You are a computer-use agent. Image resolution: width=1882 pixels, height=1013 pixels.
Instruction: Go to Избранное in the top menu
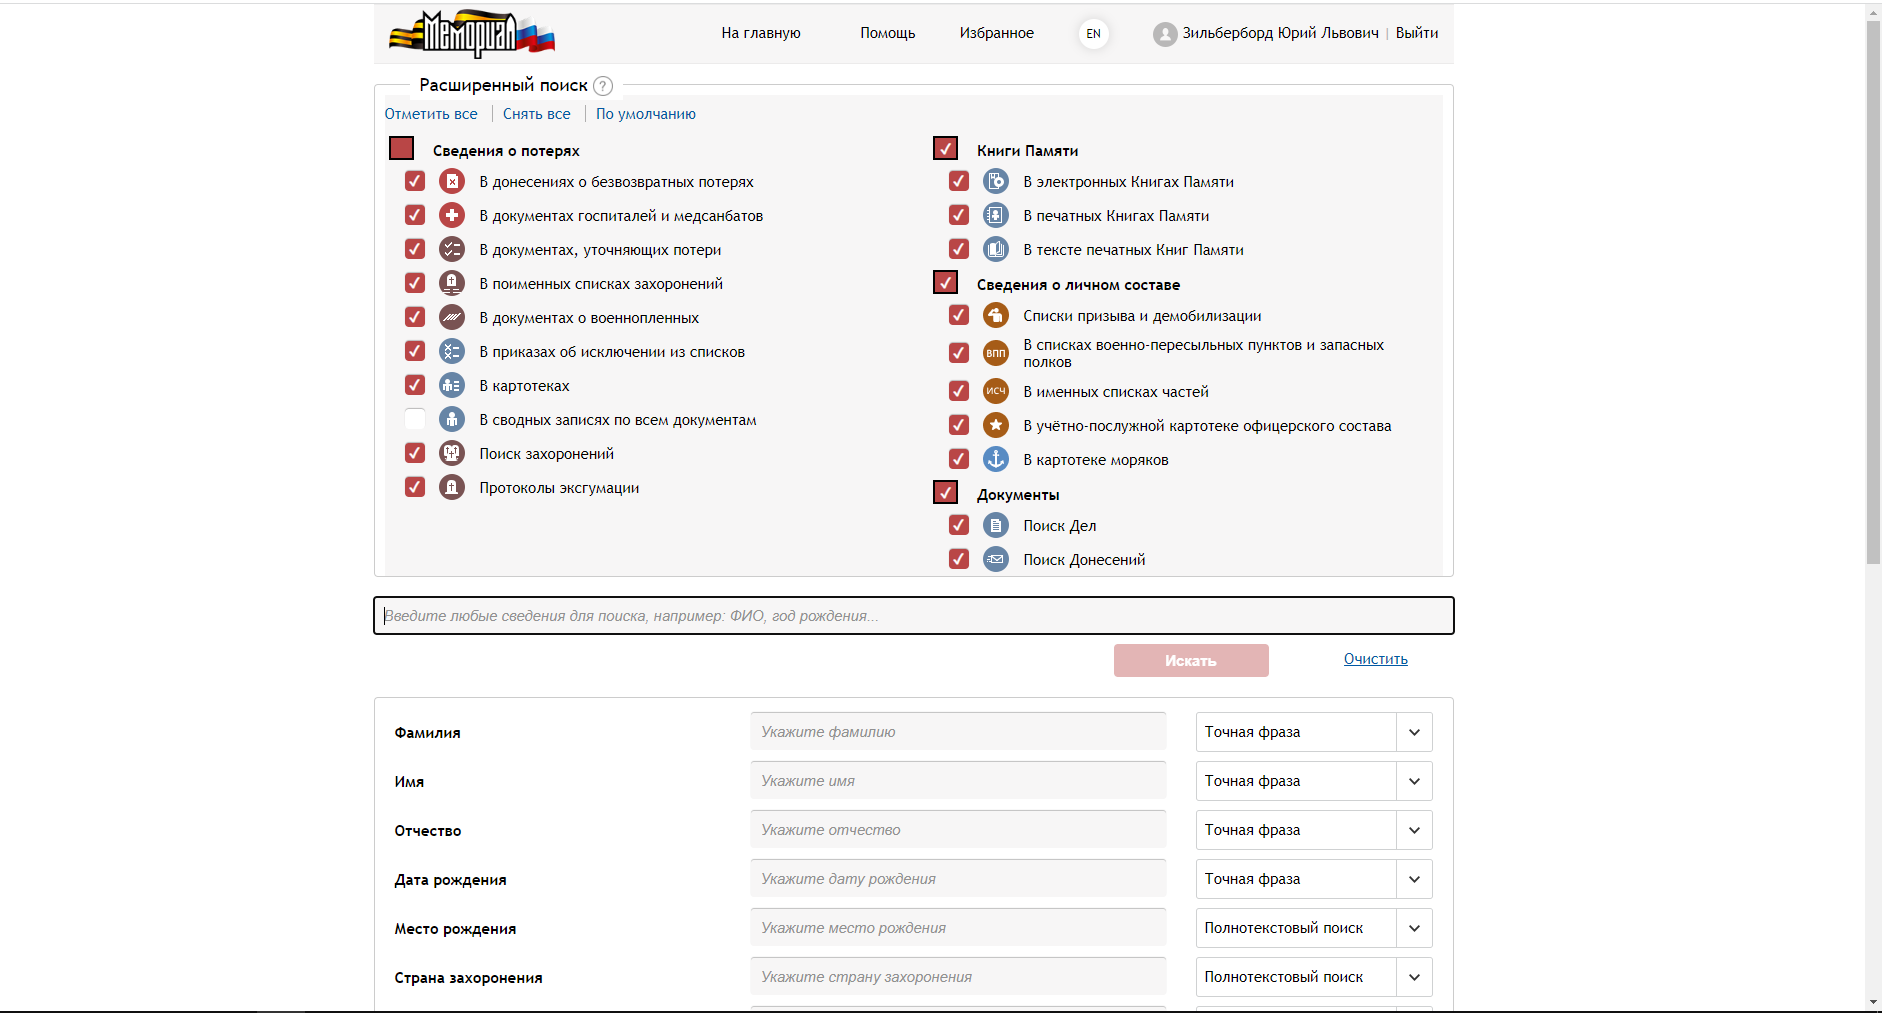point(996,33)
